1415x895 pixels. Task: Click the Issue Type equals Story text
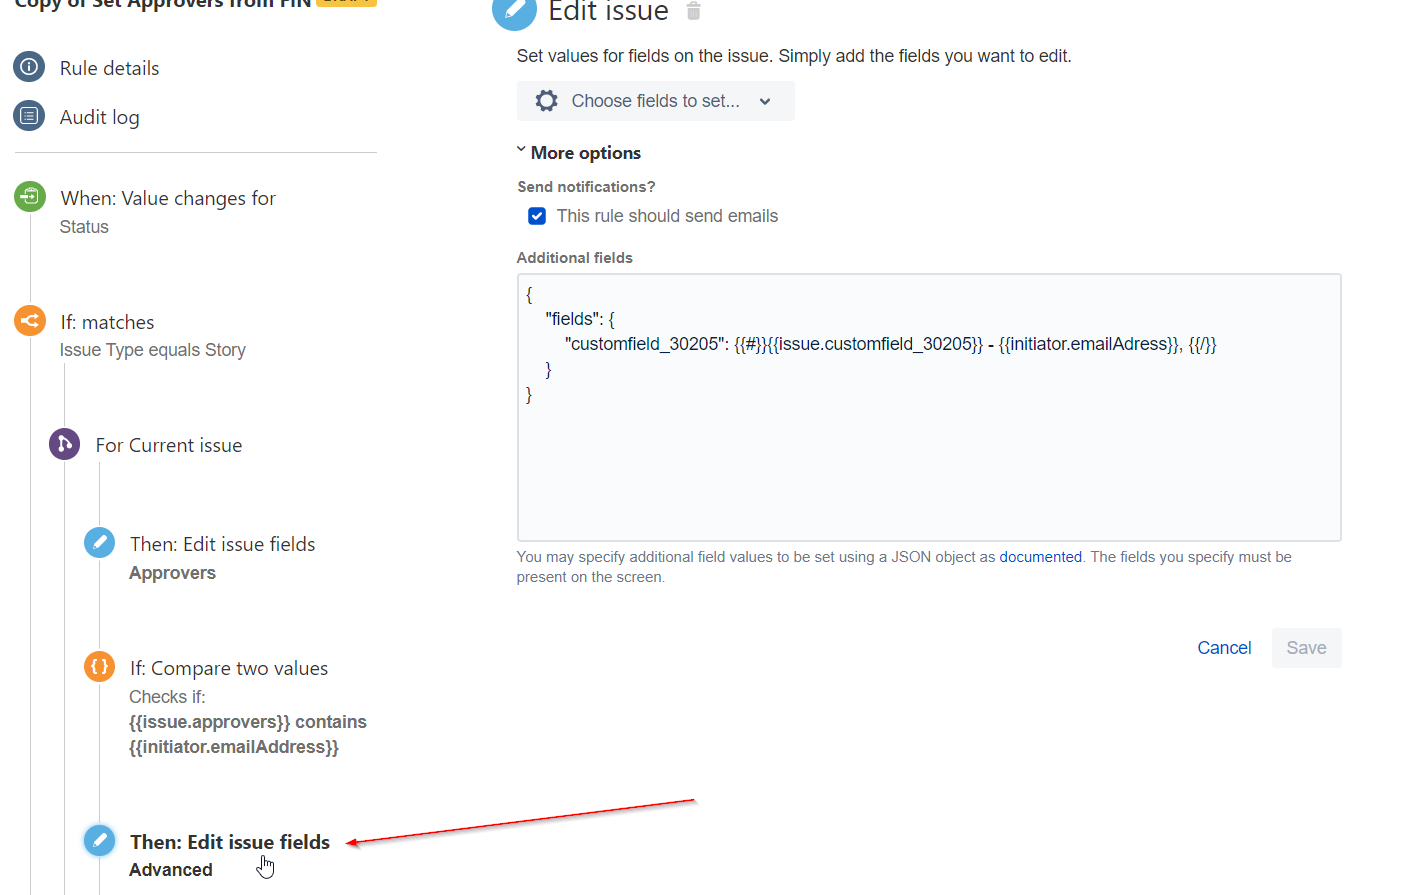pyautogui.click(x=153, y=350)
